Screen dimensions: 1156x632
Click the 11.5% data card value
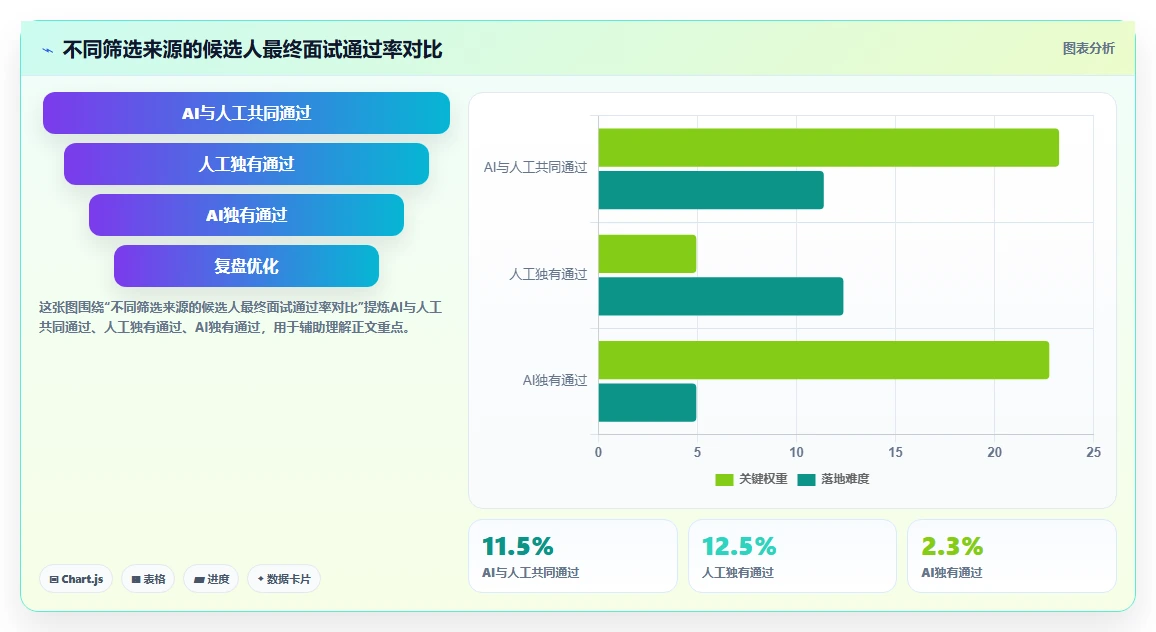click(518, 546)
